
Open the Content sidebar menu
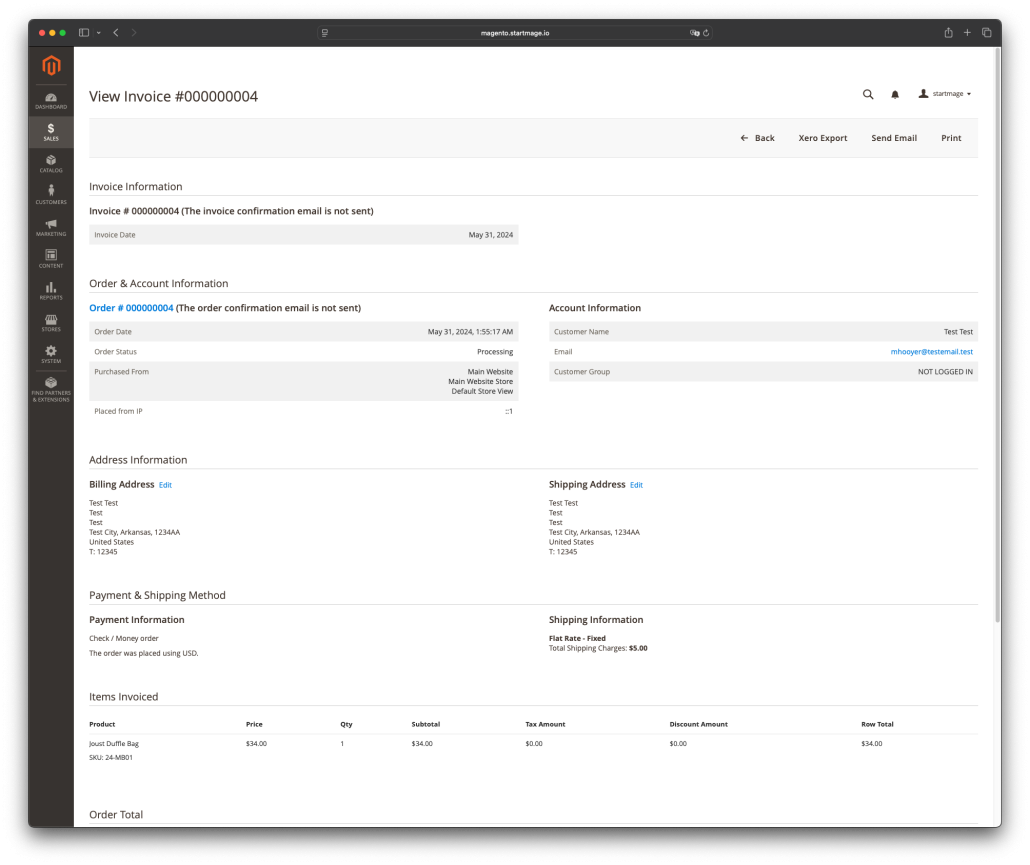pyautogui.click(x=51, y=259)
